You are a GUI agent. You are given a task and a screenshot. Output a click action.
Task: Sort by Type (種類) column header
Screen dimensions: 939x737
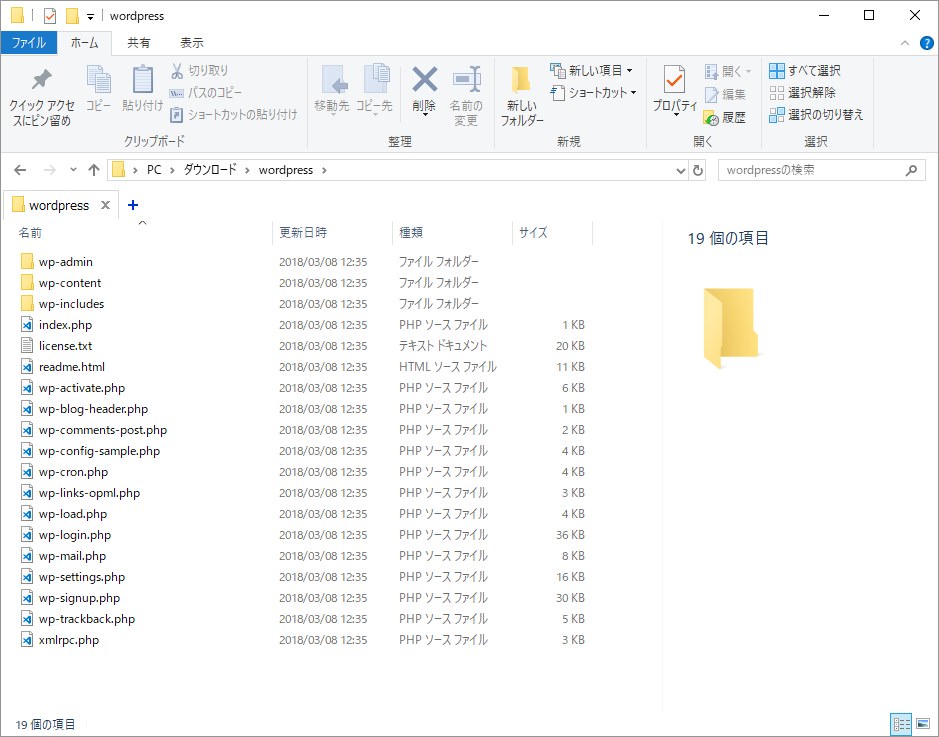click(x=453, y=232)
